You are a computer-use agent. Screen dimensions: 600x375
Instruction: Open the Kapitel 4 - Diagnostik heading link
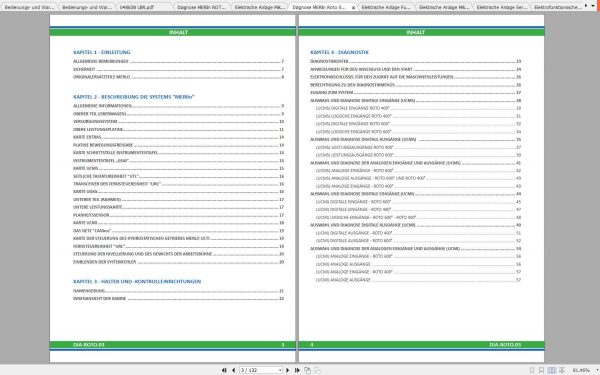click(x=339, y=52)
